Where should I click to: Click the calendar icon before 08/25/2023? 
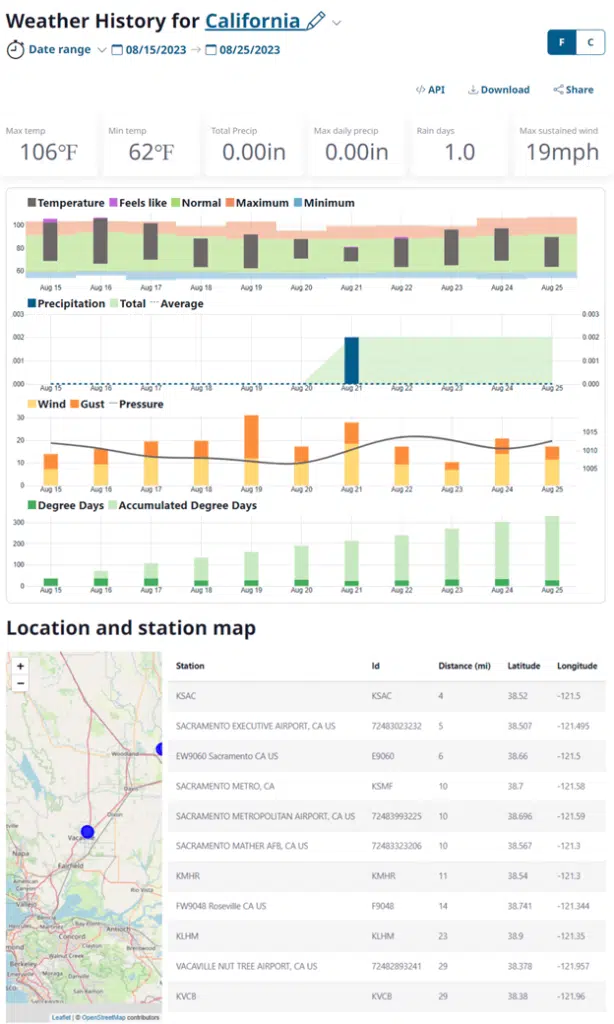tap(211, 50)
